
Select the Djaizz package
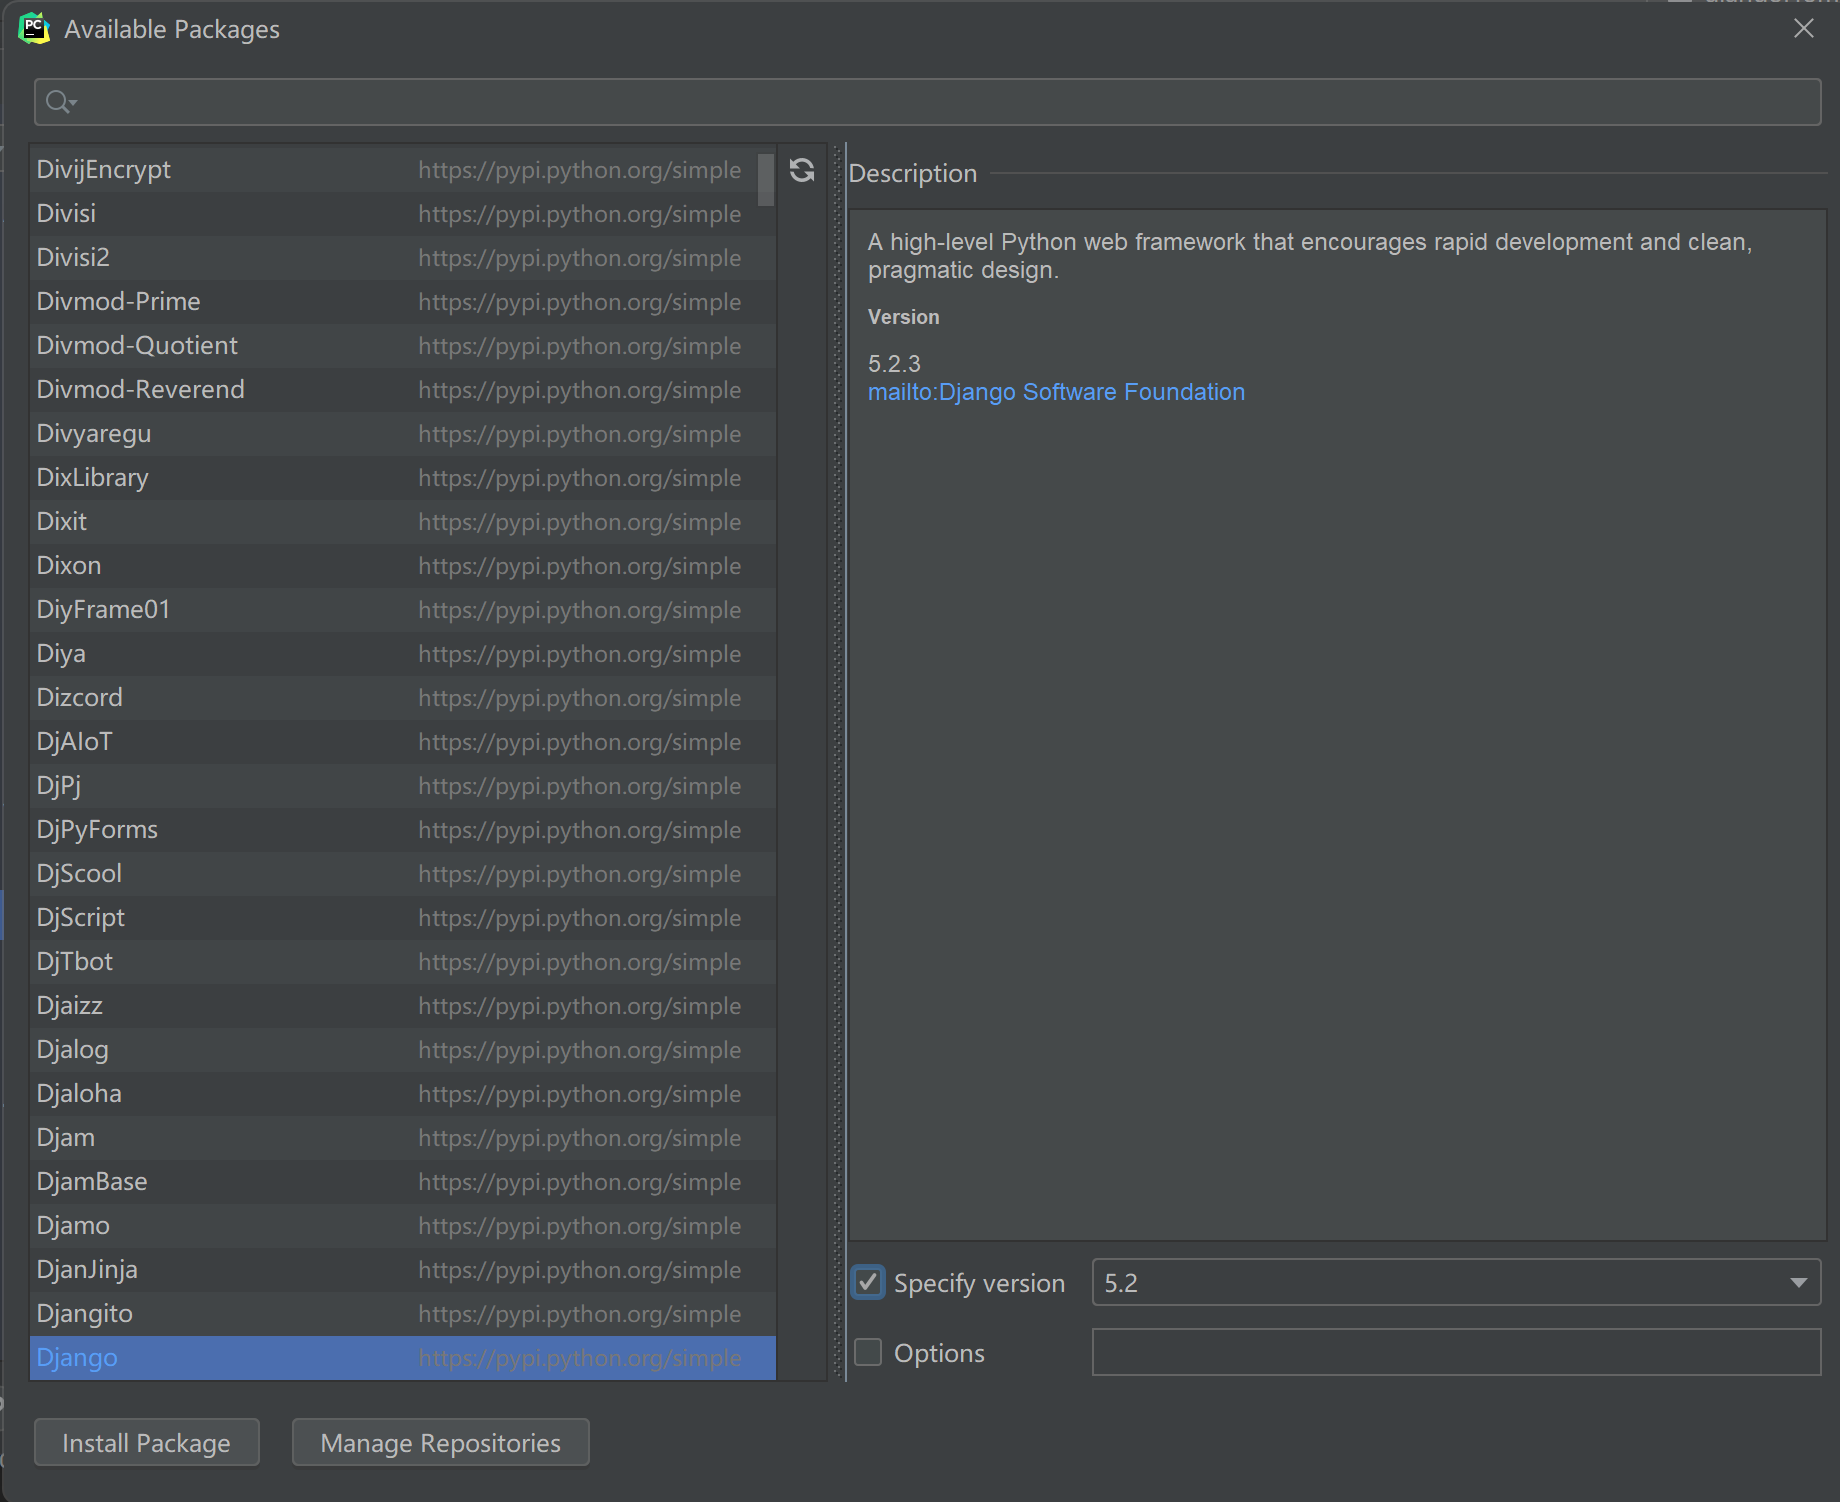(x=403, y=1006)
